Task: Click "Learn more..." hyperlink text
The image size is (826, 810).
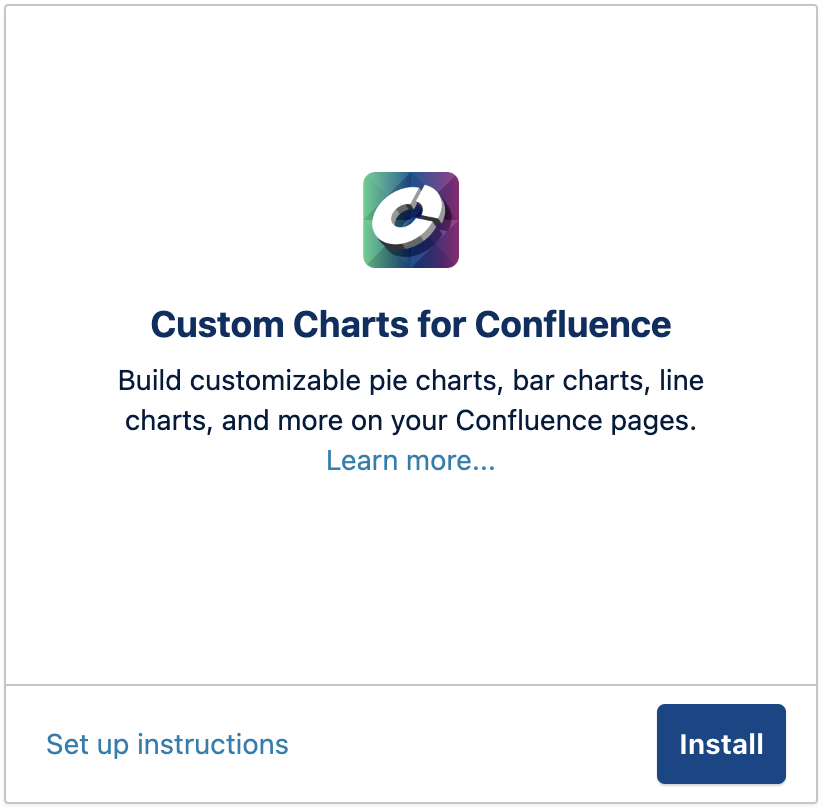Action: pos(410,460)
